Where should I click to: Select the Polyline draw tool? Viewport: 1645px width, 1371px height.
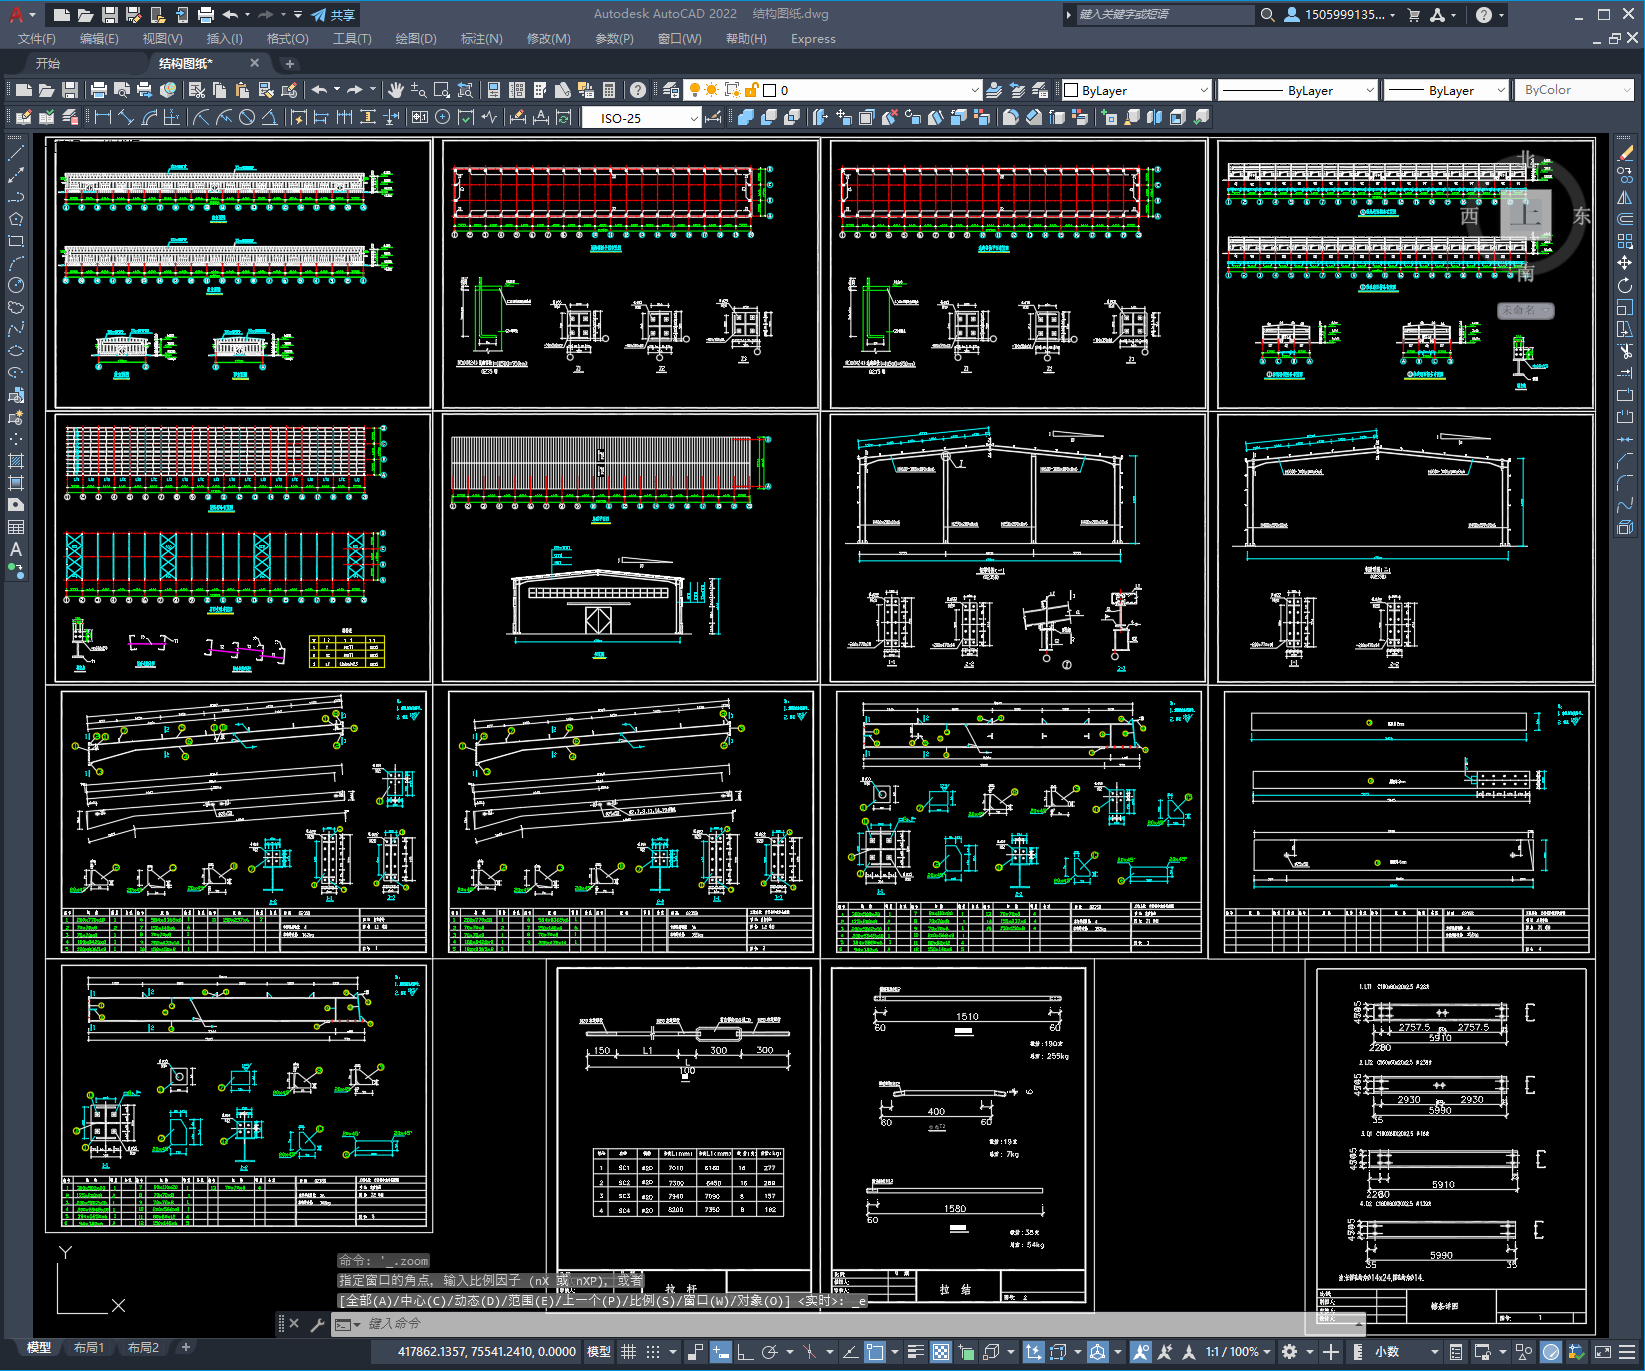click(x=16, y=197)
